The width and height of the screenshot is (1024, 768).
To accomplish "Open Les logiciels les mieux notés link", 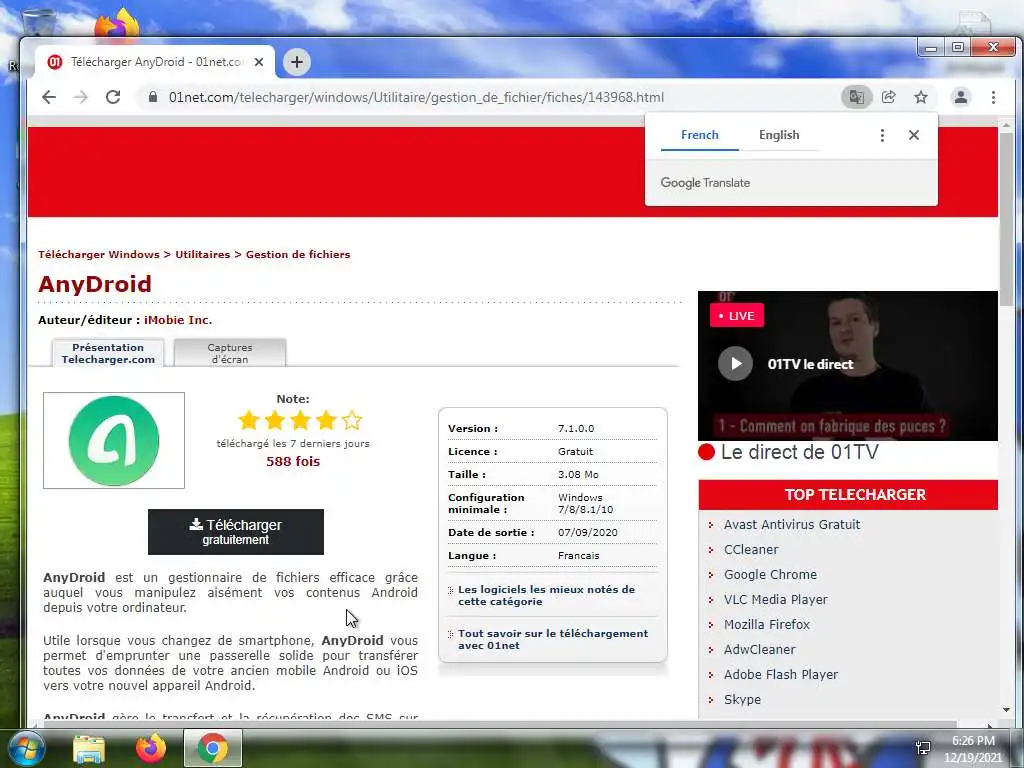I will [546, 595].
